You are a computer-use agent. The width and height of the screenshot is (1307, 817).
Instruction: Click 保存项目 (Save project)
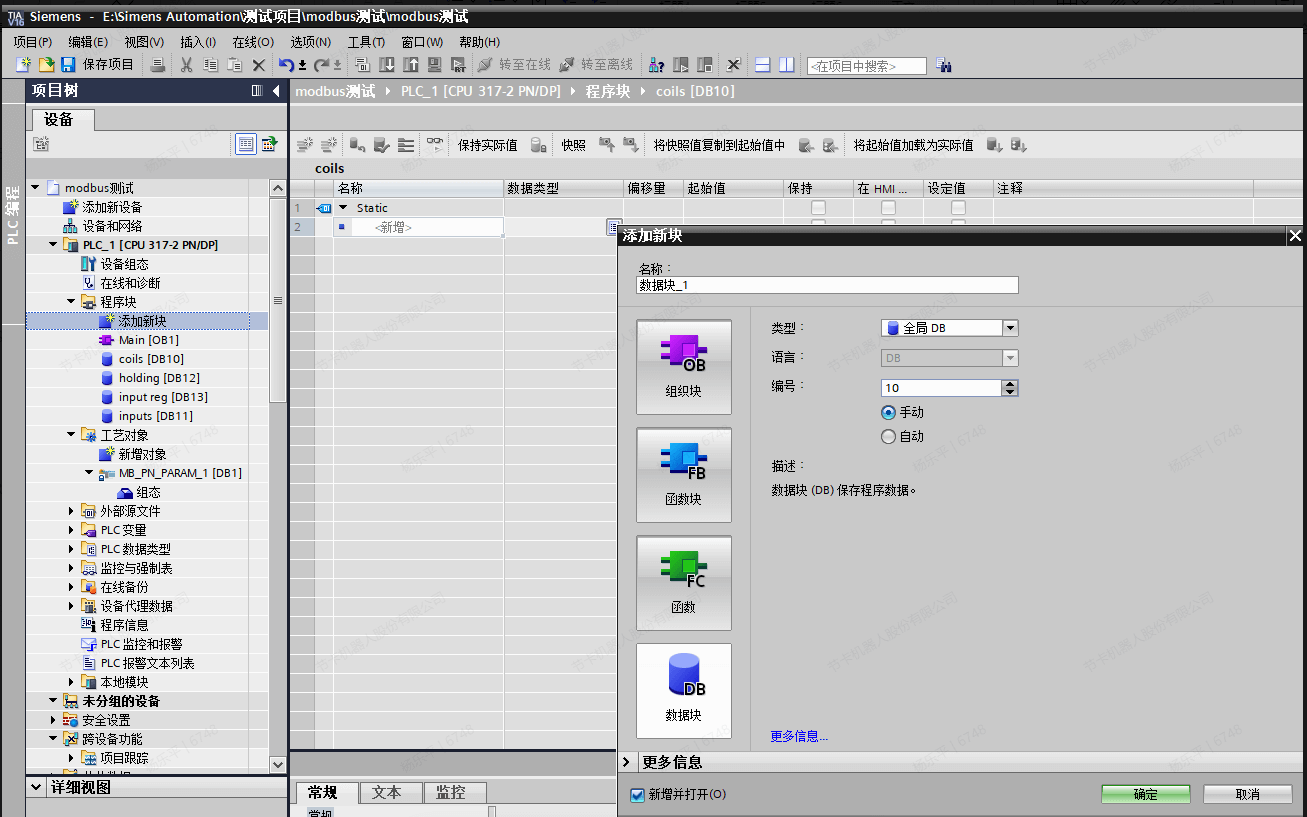pos(97,65)
